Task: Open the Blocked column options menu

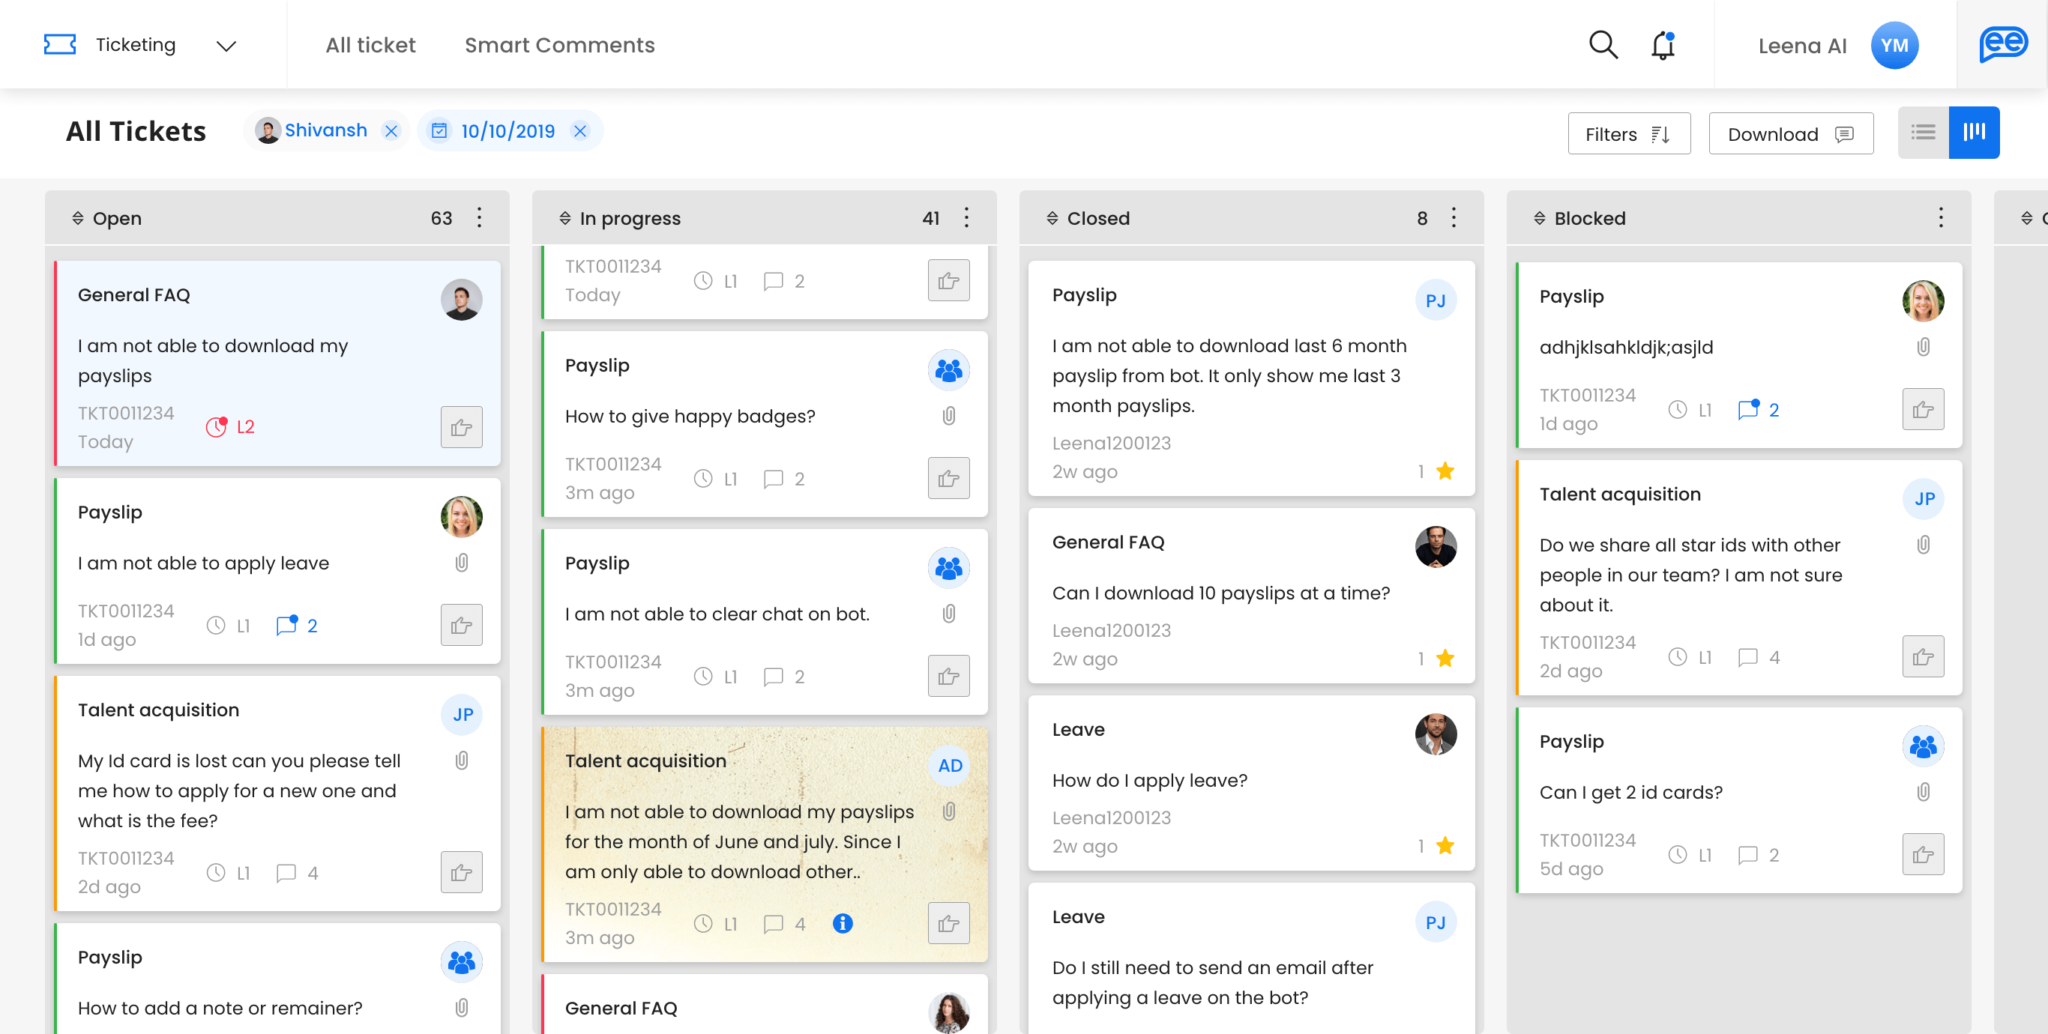Action: (x=1941, y=218)
